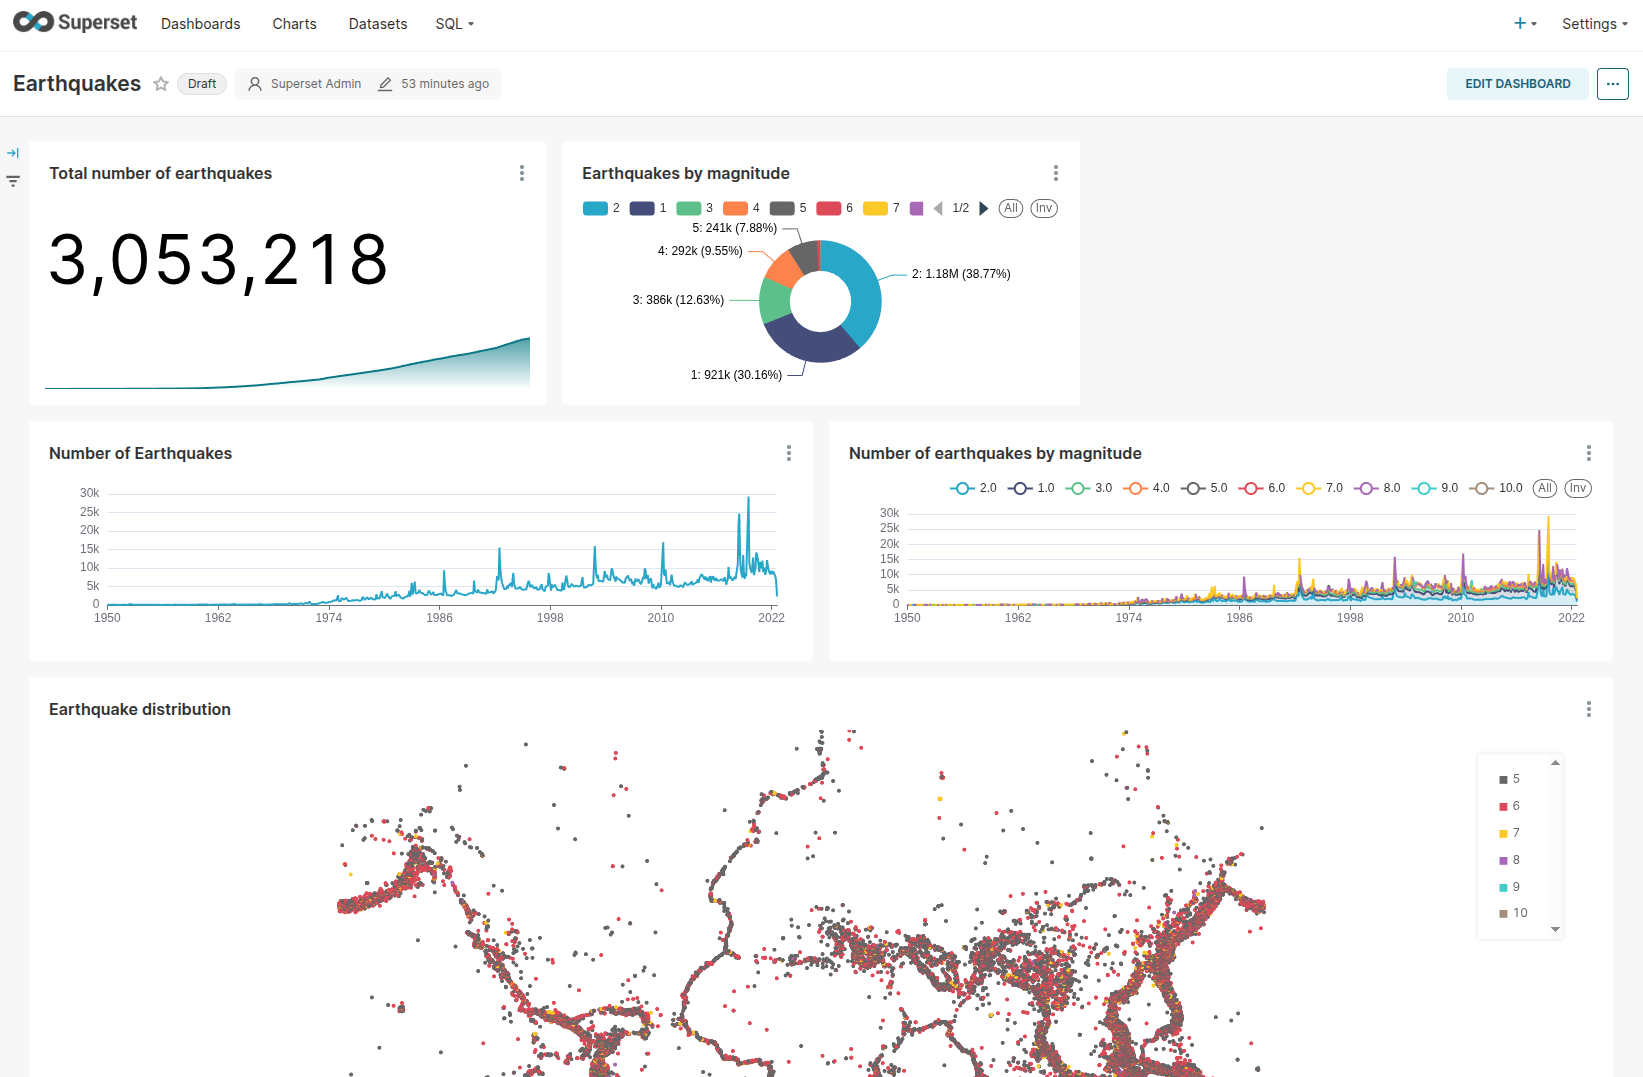Go to next pie legend page
This screenshot has height=1077, width=1643.
point(984,208)
